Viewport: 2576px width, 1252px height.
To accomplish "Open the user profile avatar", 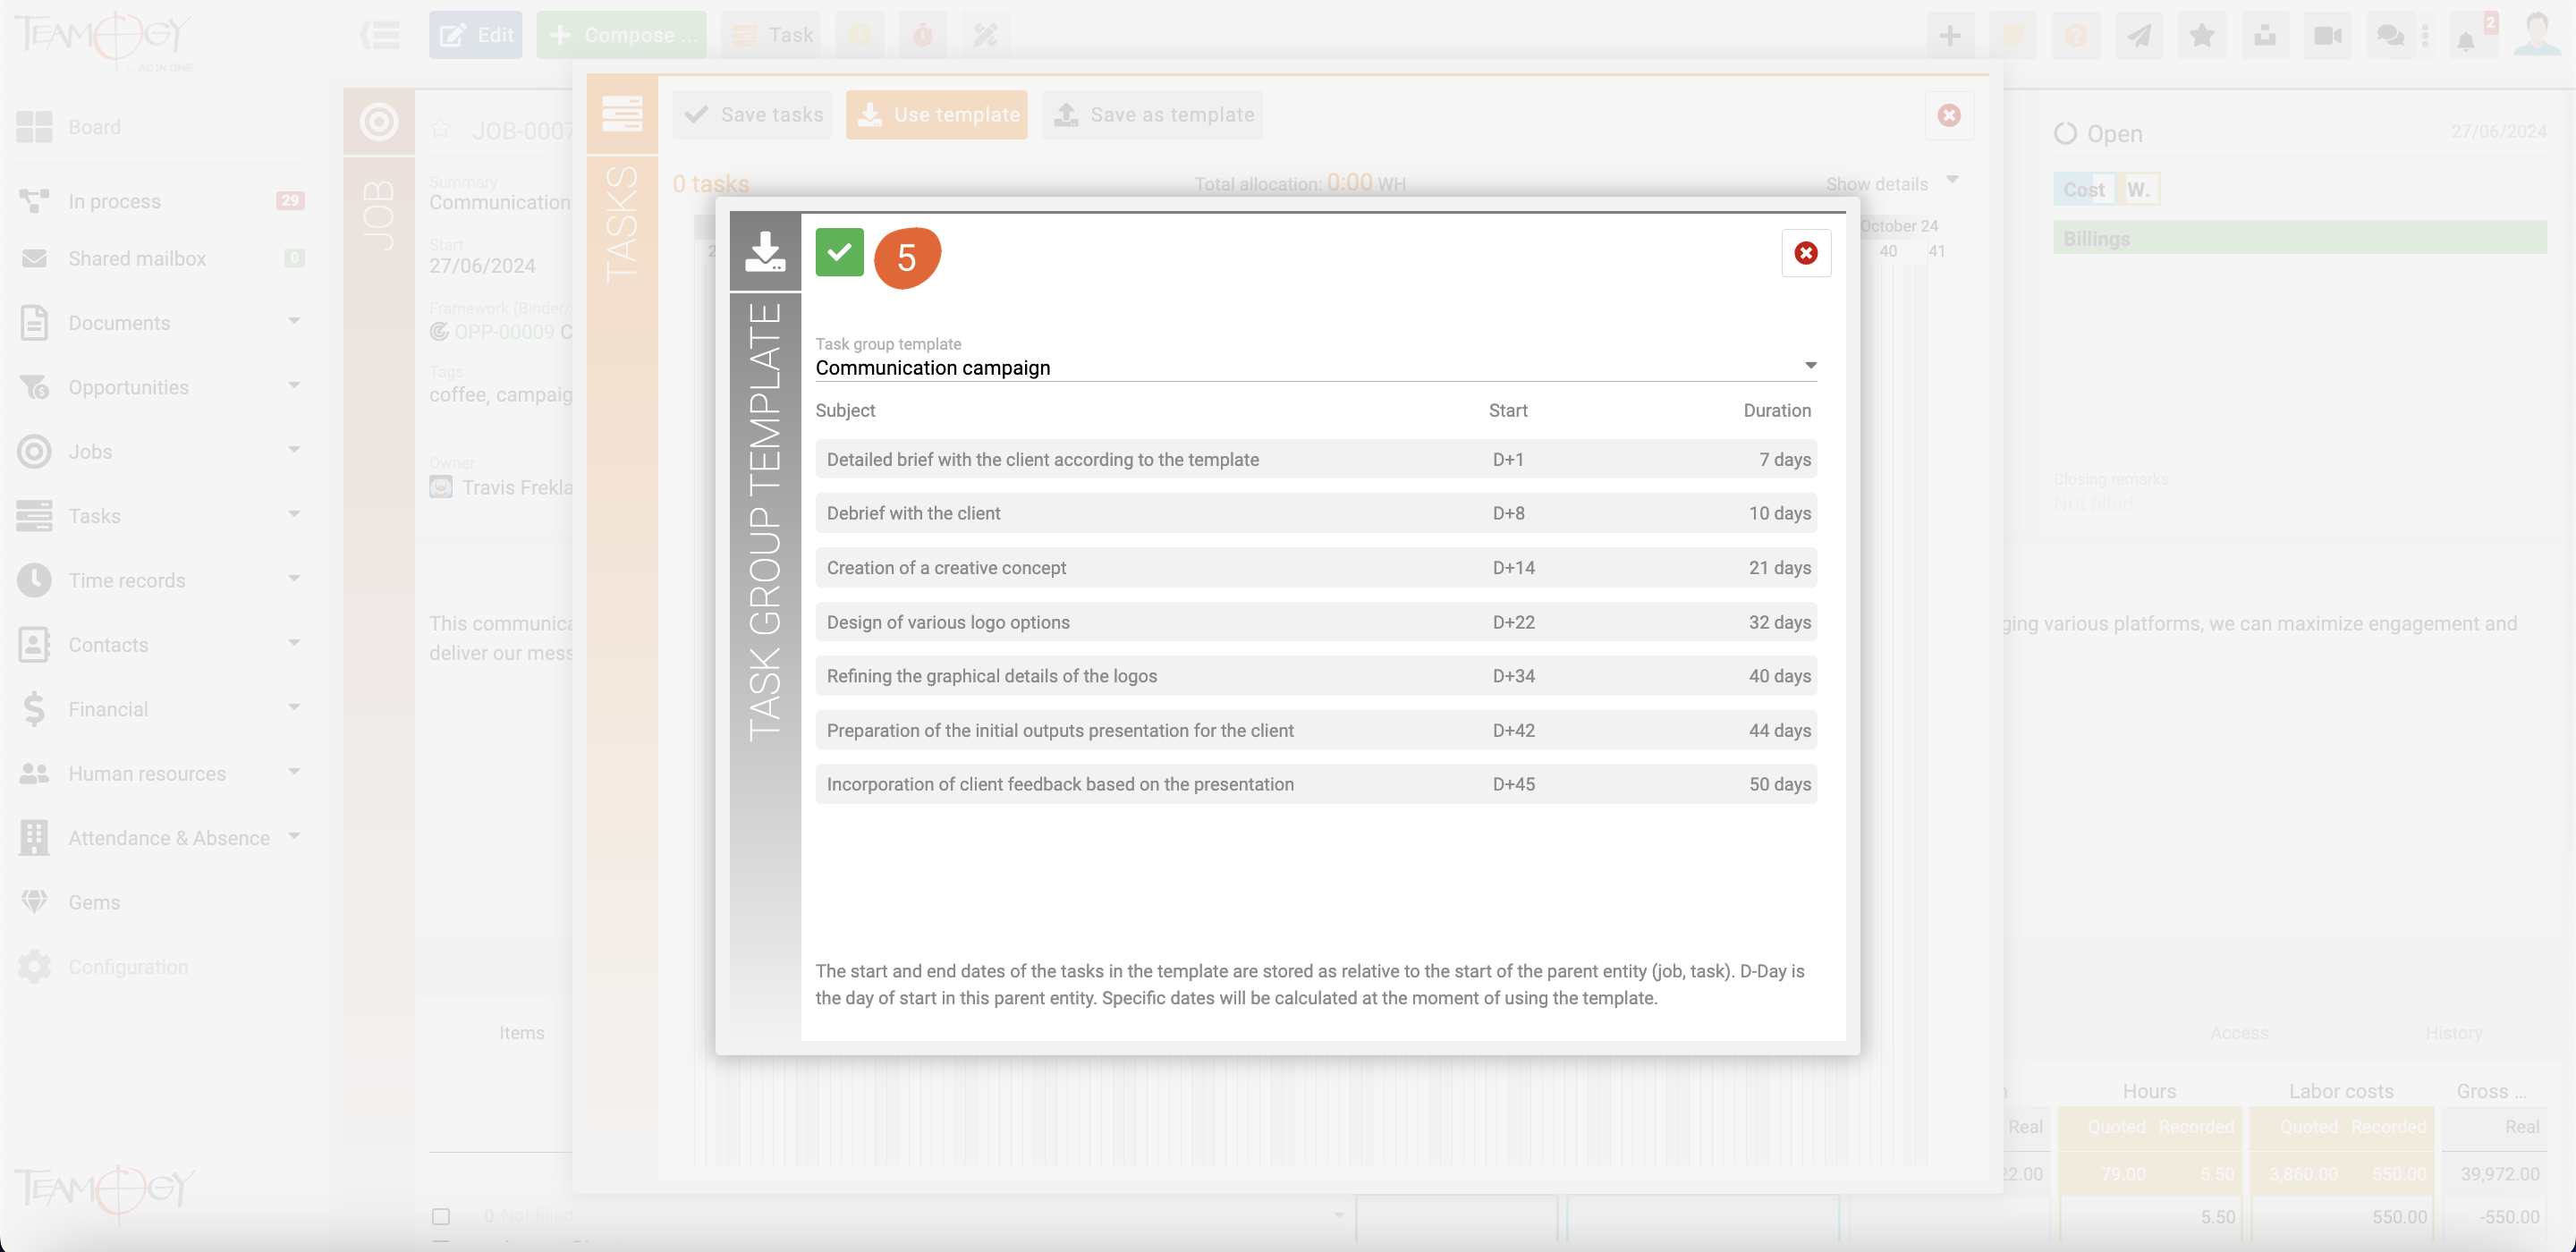I will (2538, 34).
